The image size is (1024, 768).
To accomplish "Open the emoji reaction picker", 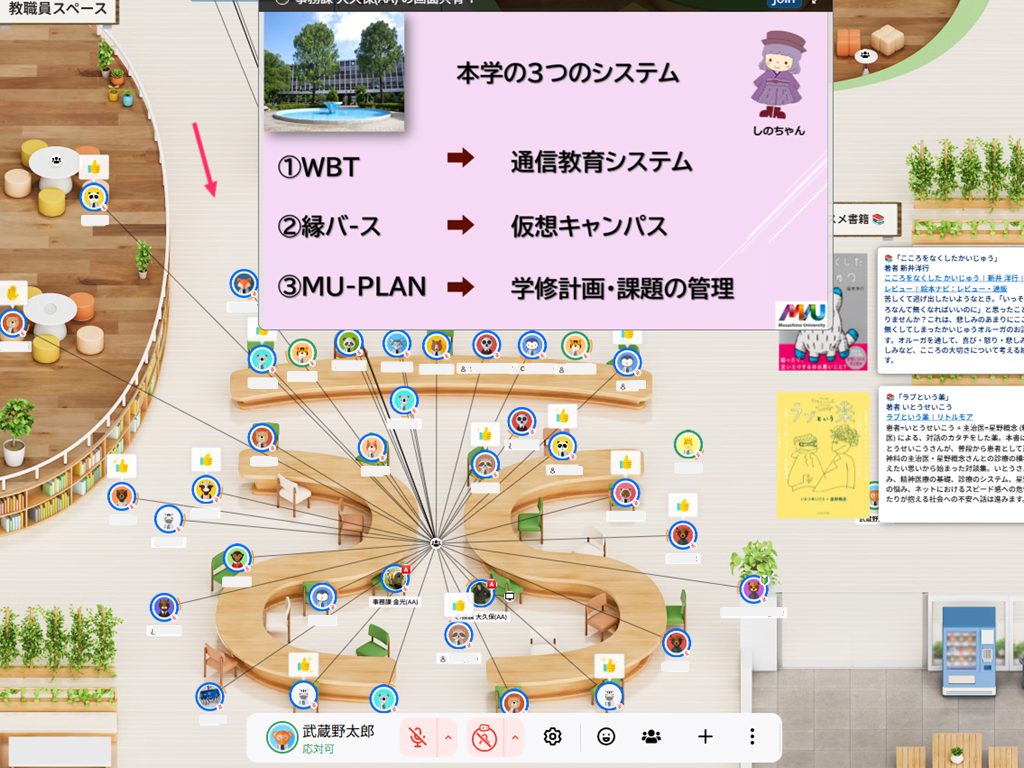I will 606,737.
